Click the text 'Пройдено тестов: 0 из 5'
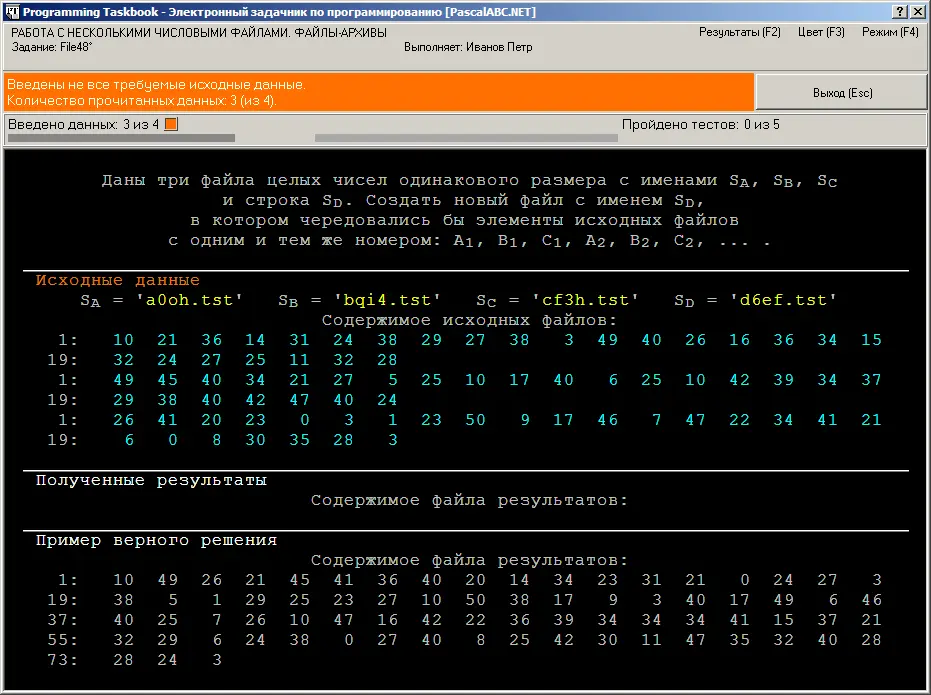The width and height of the screenshot is (931, 695). pos(701,125)
